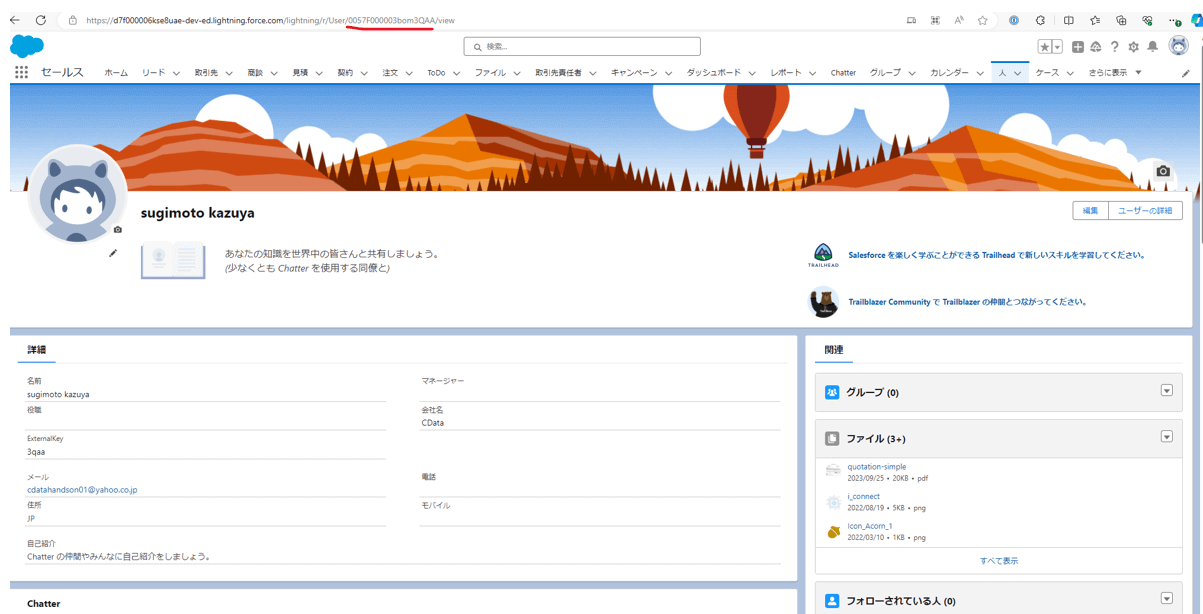Click the global actions plus icon
The width and height of the screenshot is (1203, 614).
tap(1078, 47)
